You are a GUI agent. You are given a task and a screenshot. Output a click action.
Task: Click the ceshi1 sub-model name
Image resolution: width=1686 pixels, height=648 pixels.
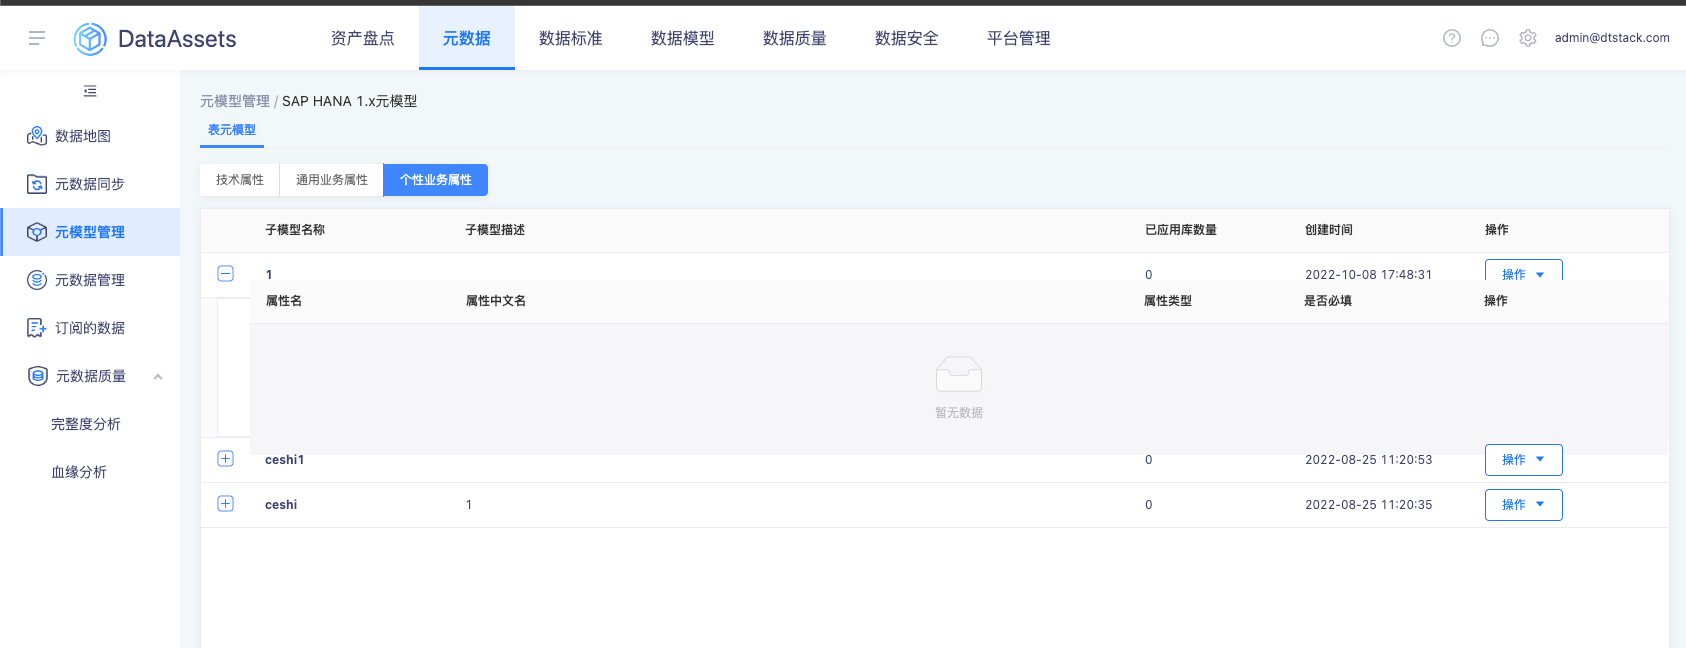tap(285, 460)
